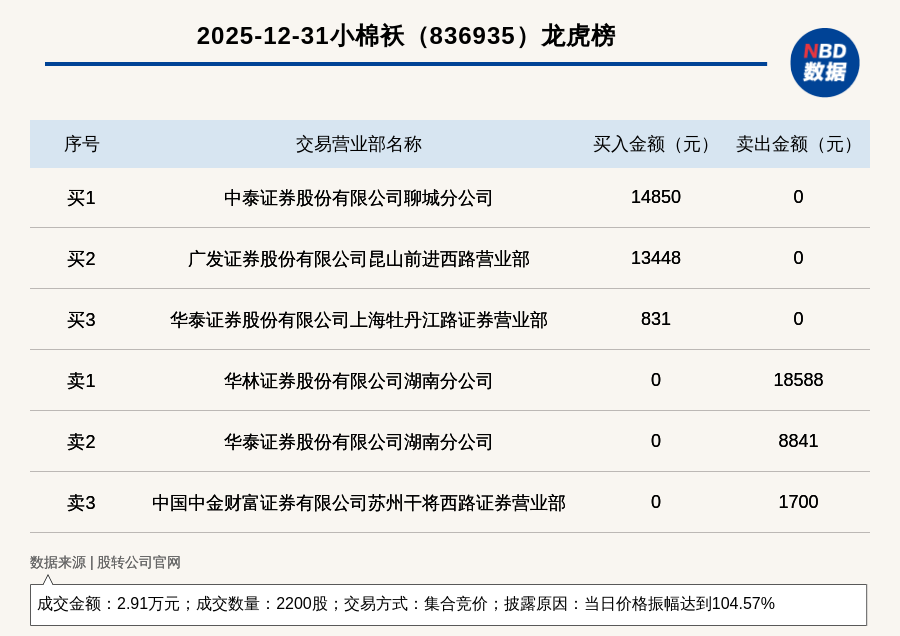Click the 买入金额（元） column header
Viewport: 900px width, 636px height.
[x=655, y=144]
